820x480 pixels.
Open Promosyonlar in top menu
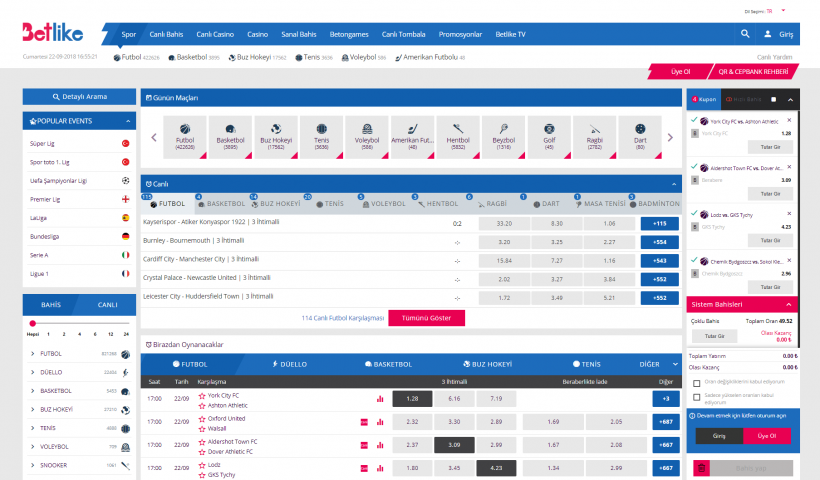pos(460,35)
